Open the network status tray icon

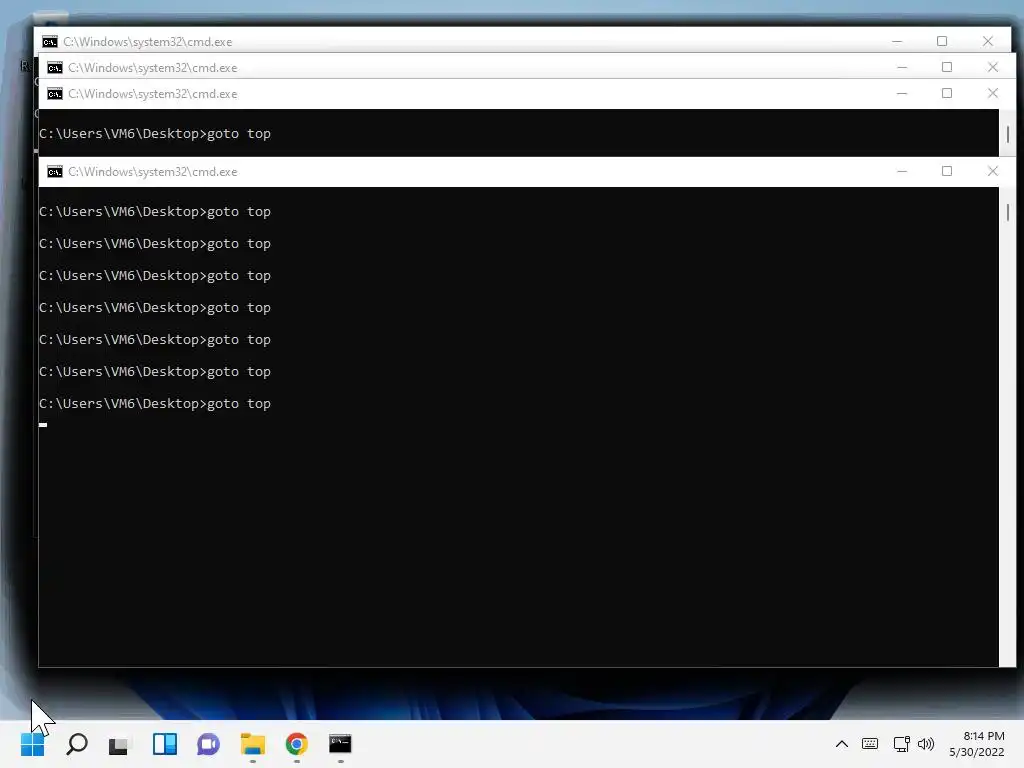pos(901,744)
